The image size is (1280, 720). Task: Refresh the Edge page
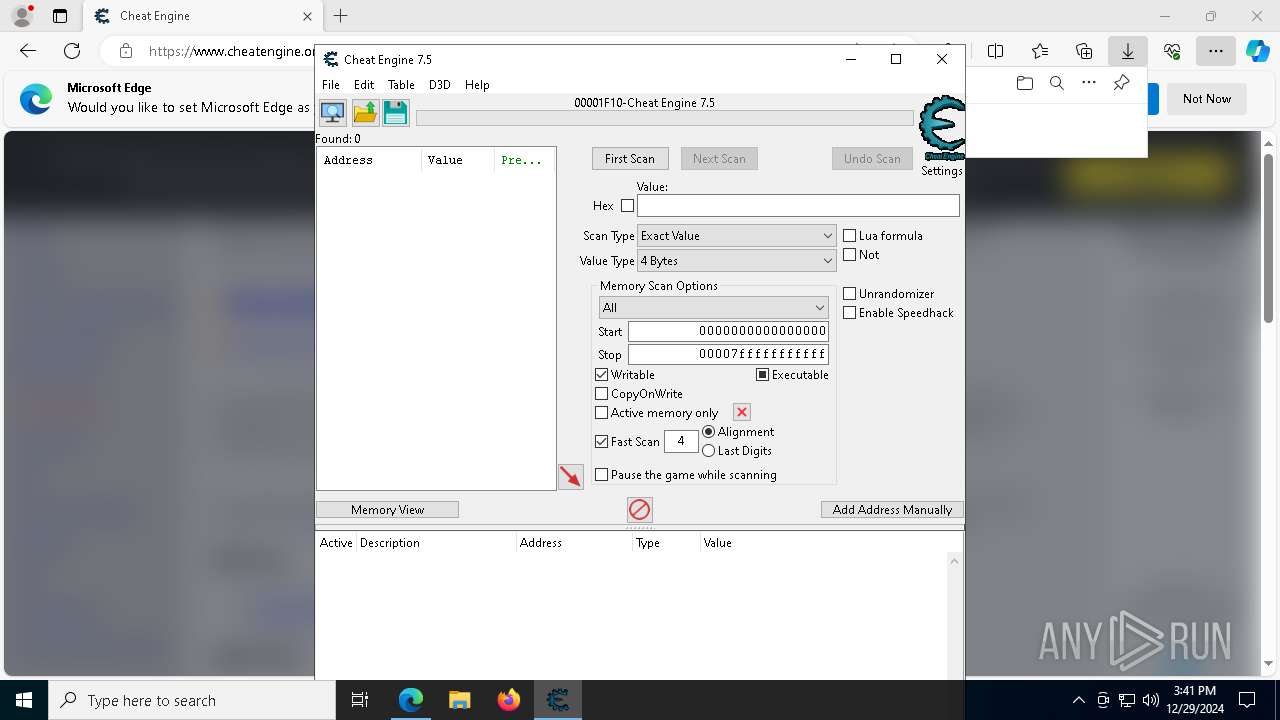[x=72, y=51]
